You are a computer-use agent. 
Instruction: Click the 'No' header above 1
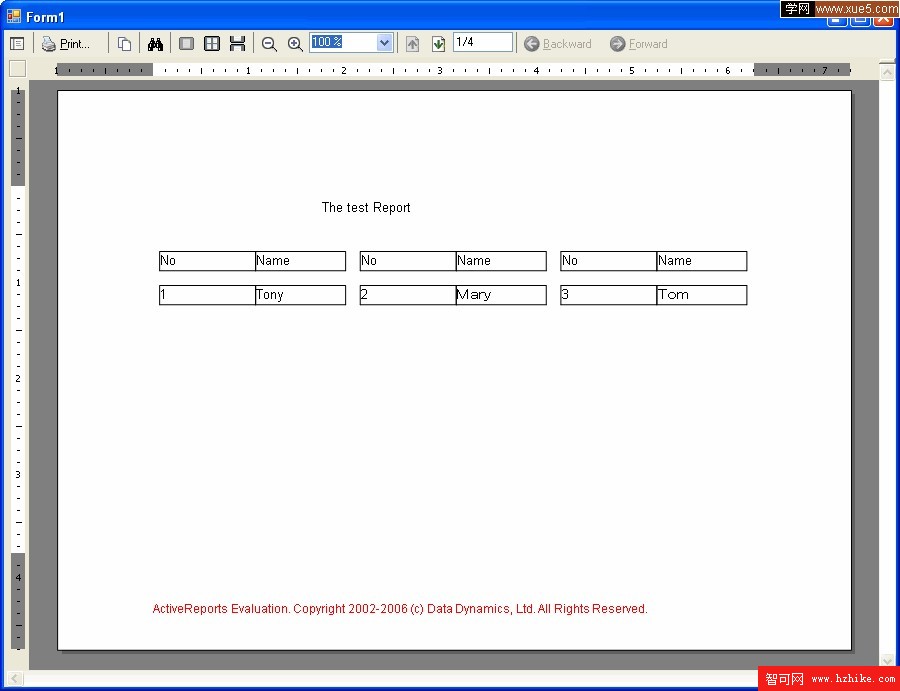tap(207, 261)
